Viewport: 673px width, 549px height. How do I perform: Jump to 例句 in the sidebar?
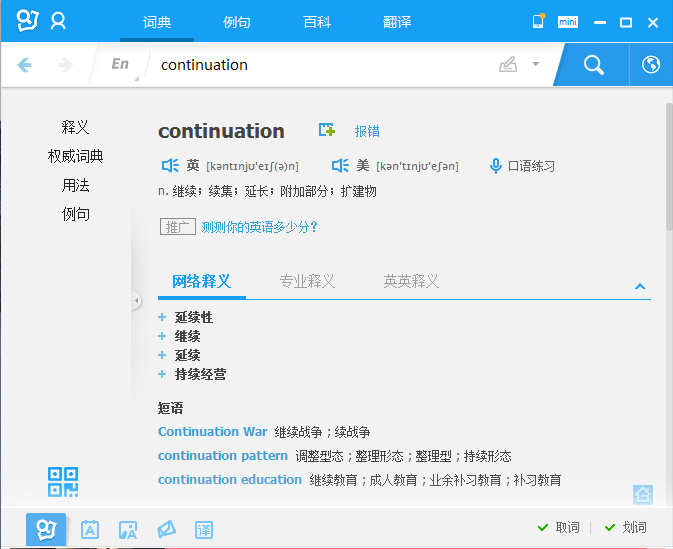(75, 214)
